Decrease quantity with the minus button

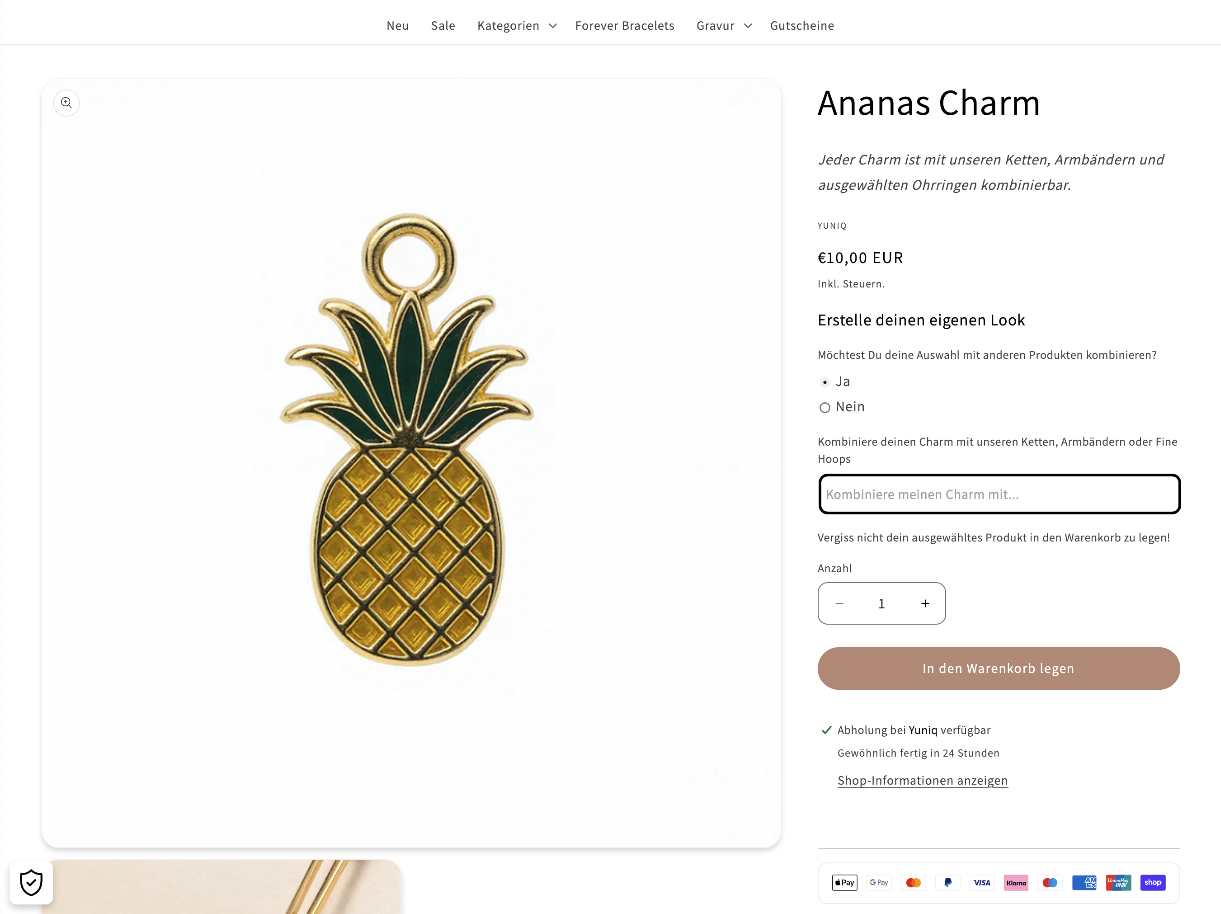pyautogui.click(x=839, y=604)
